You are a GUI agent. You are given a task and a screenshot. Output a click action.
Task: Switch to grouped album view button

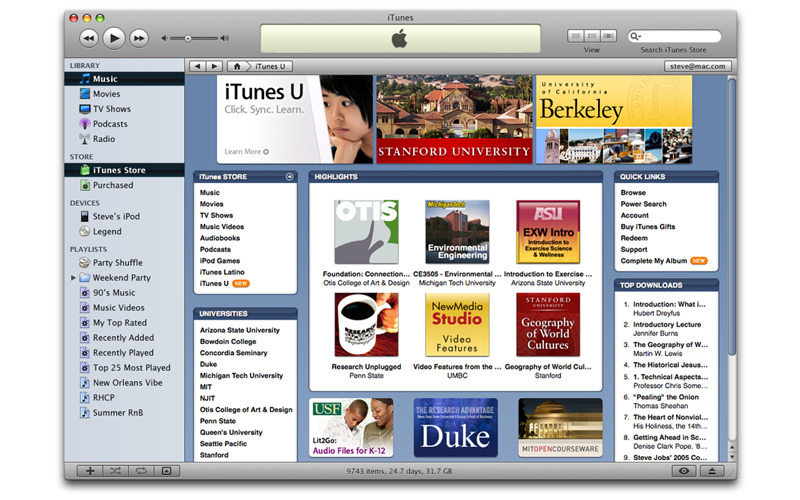click(592, 36)
